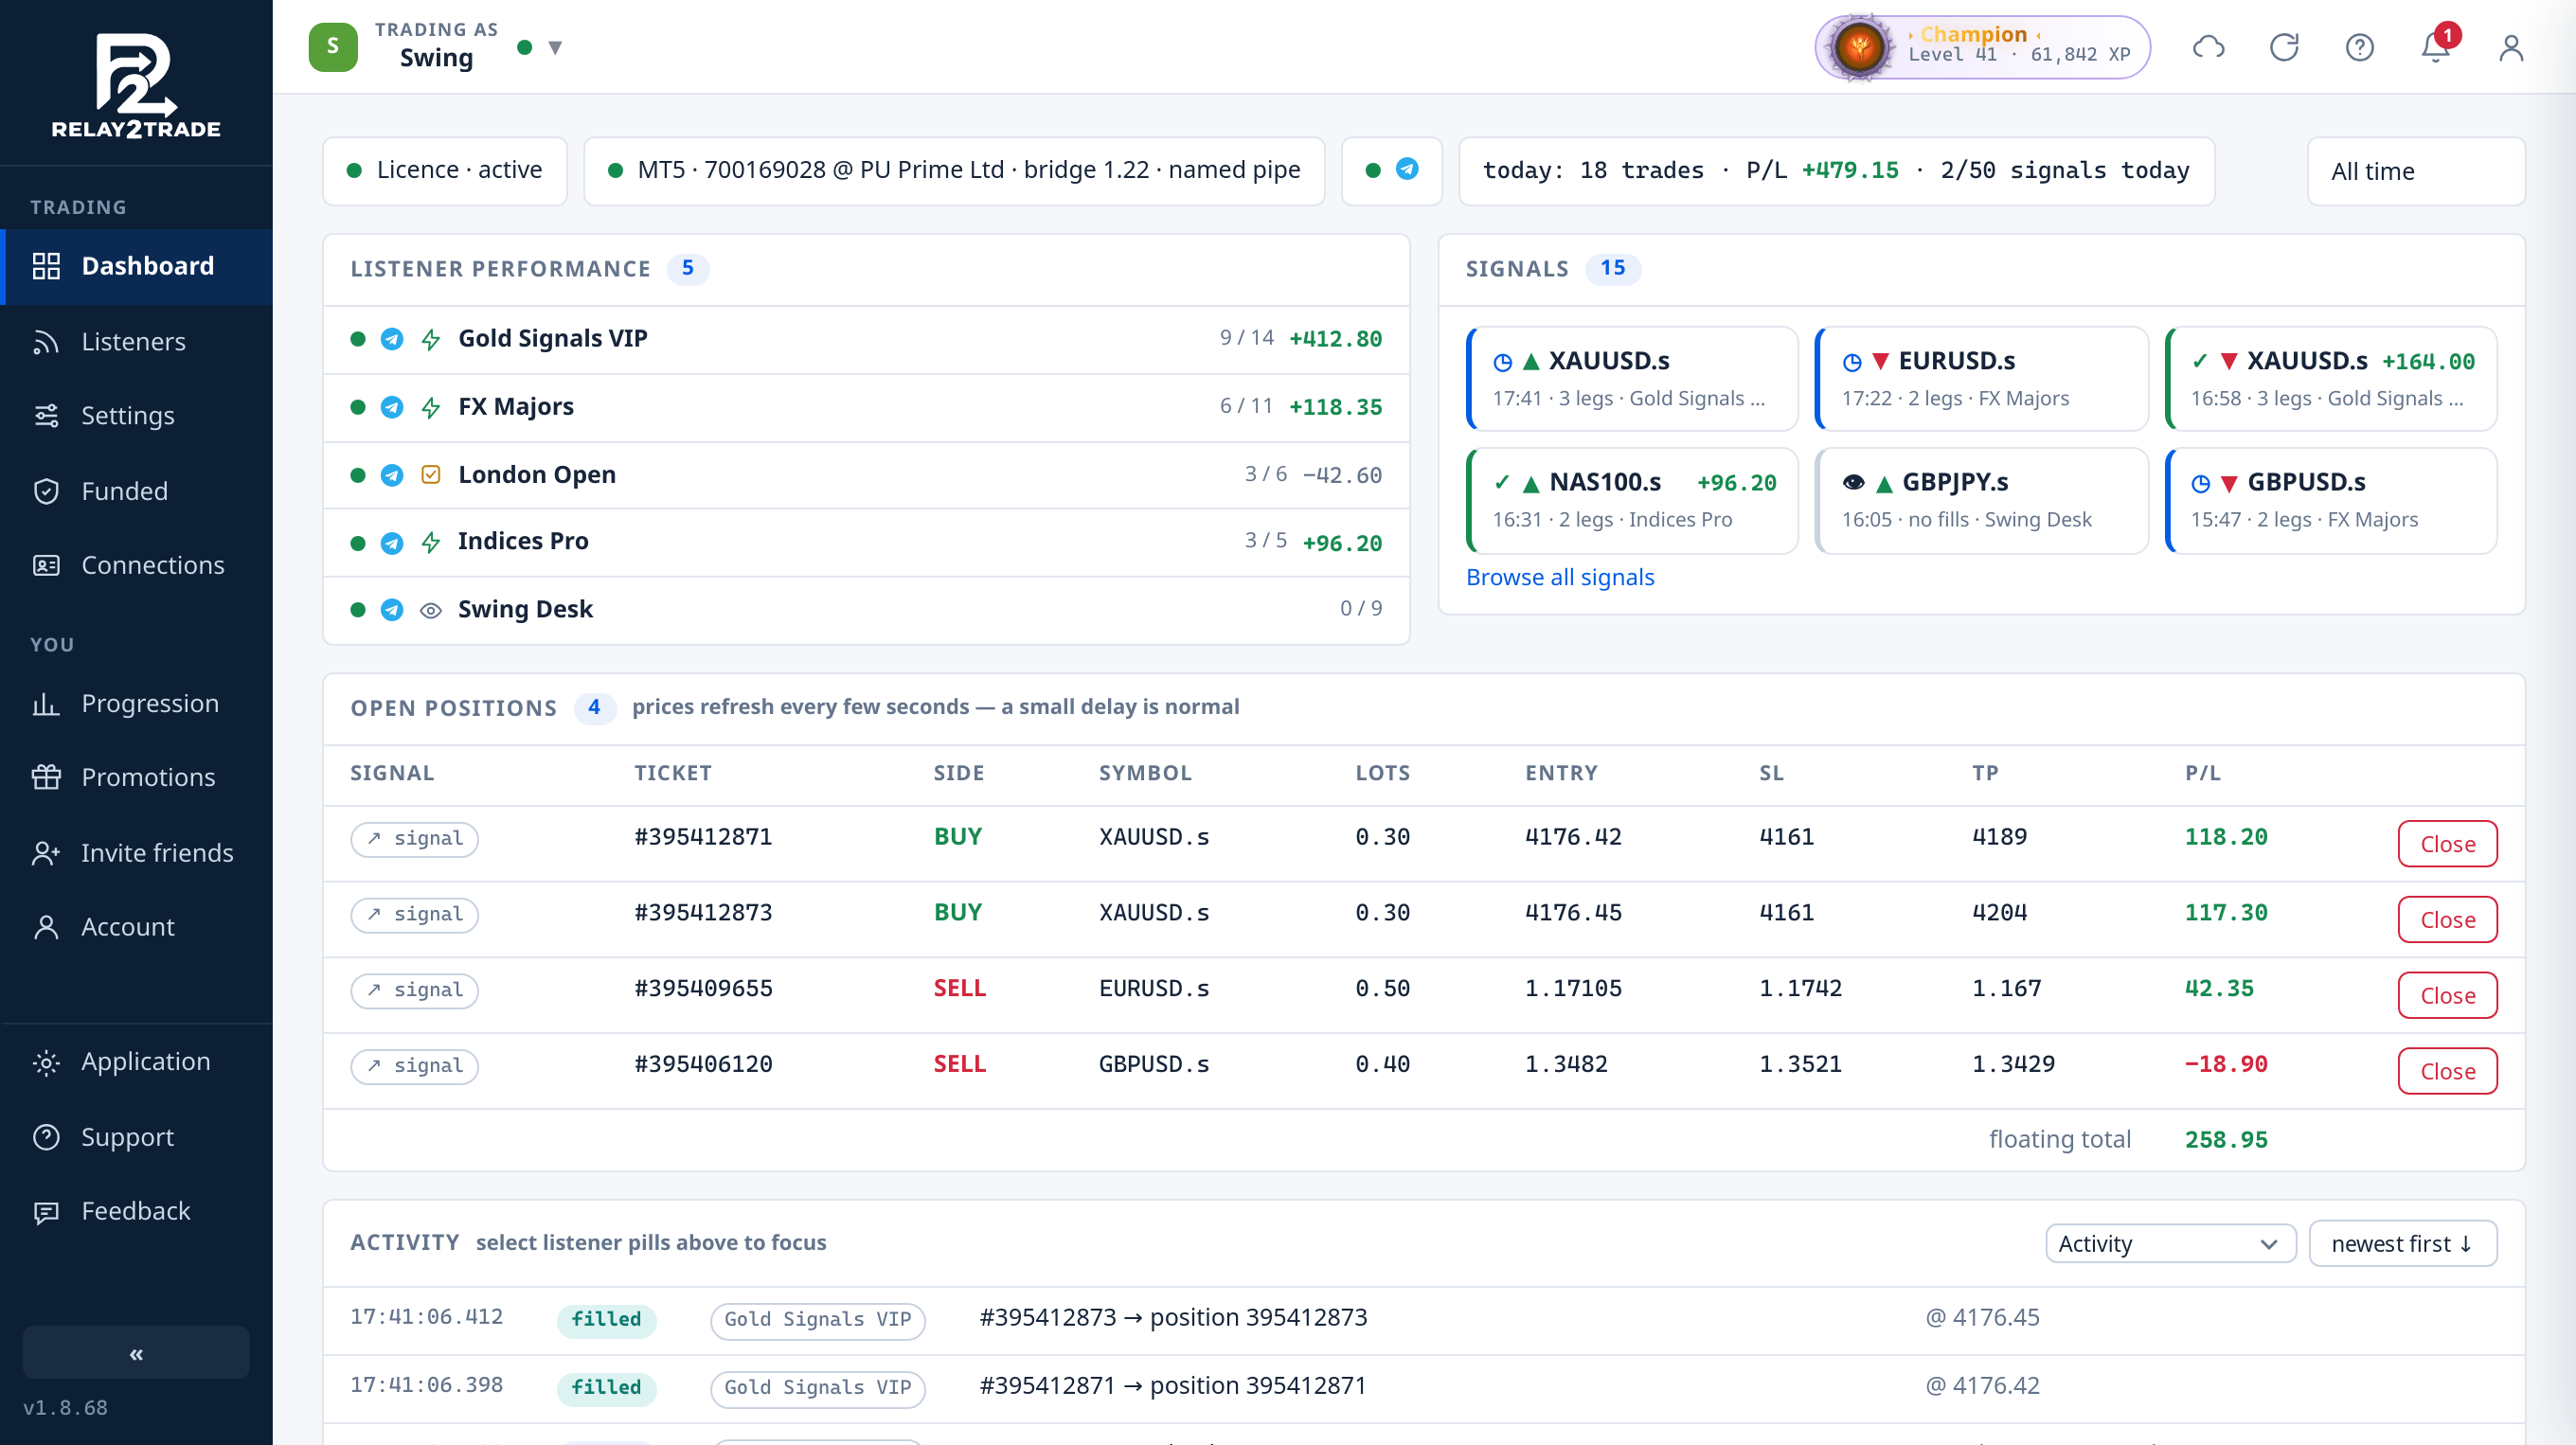The height and width of the screenshot is (1445, 2576).
Task: Close the XAUUSD.s position #395412873
Action: click(x=2447, y=920)
